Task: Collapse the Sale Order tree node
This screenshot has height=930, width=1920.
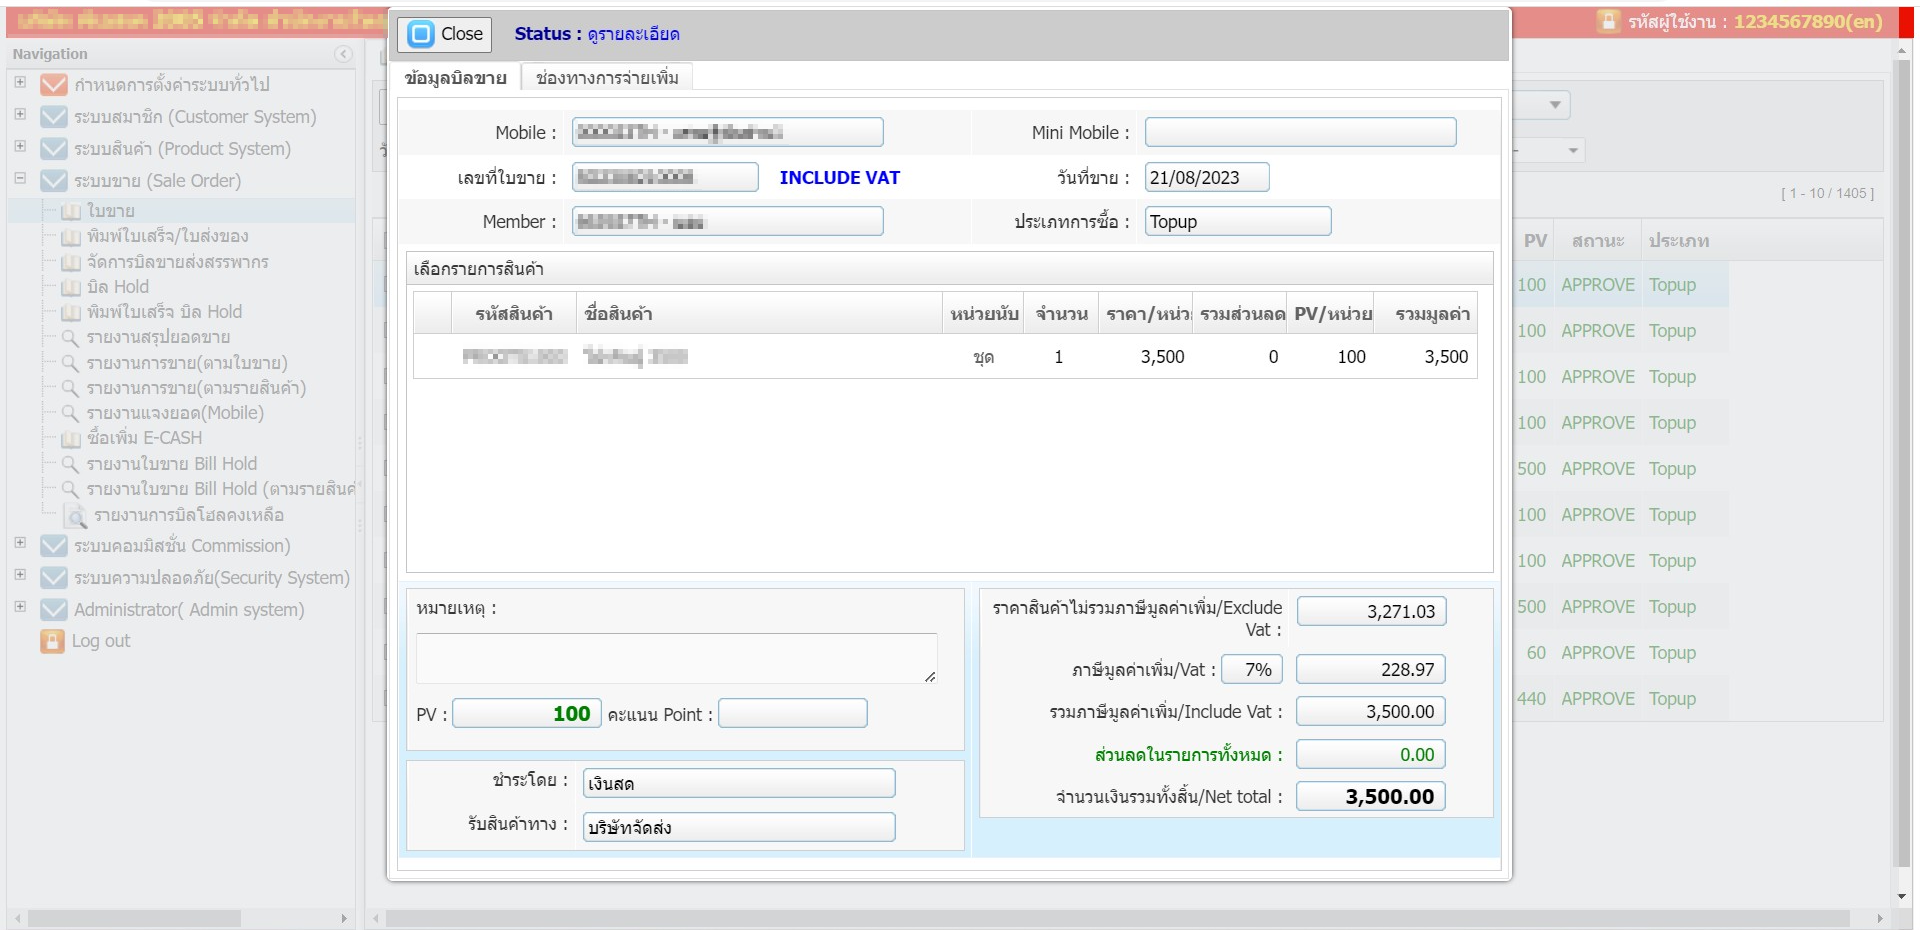Action: pos(20,179)
